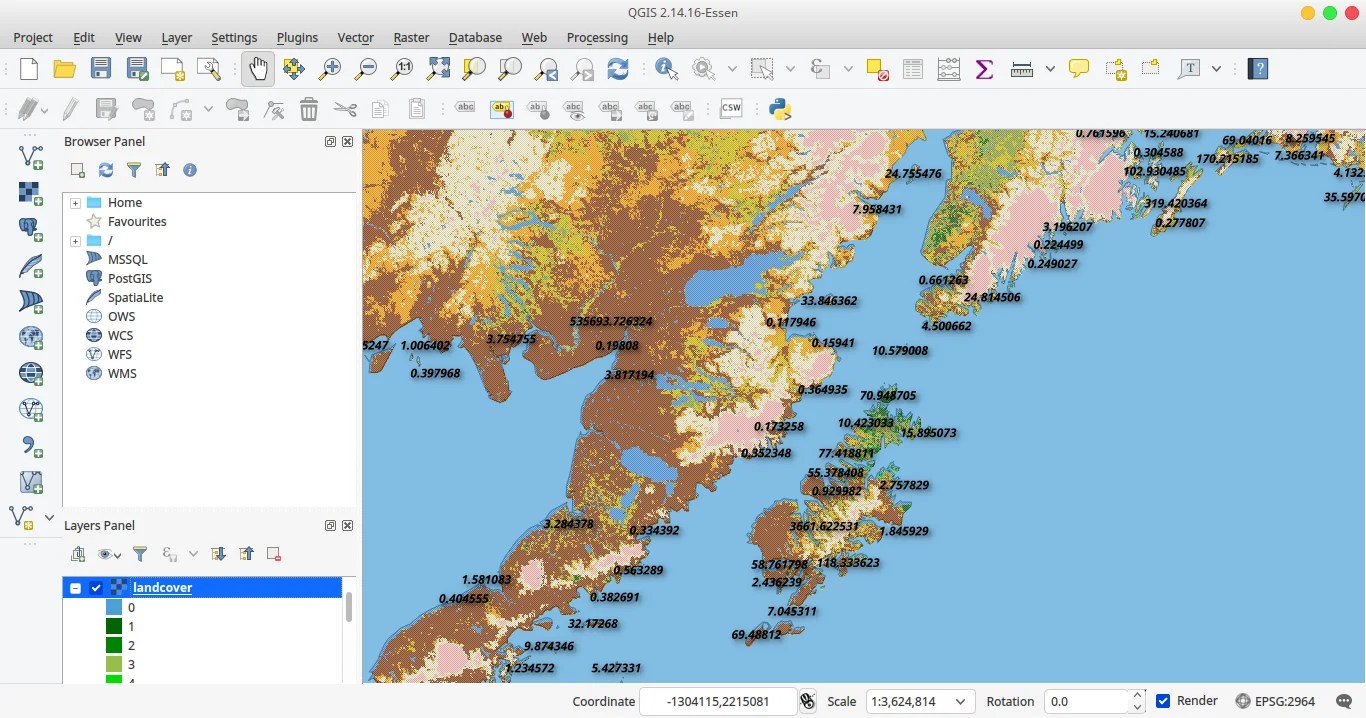Expand the Home entry in Browser Panel

coord(74,202)
